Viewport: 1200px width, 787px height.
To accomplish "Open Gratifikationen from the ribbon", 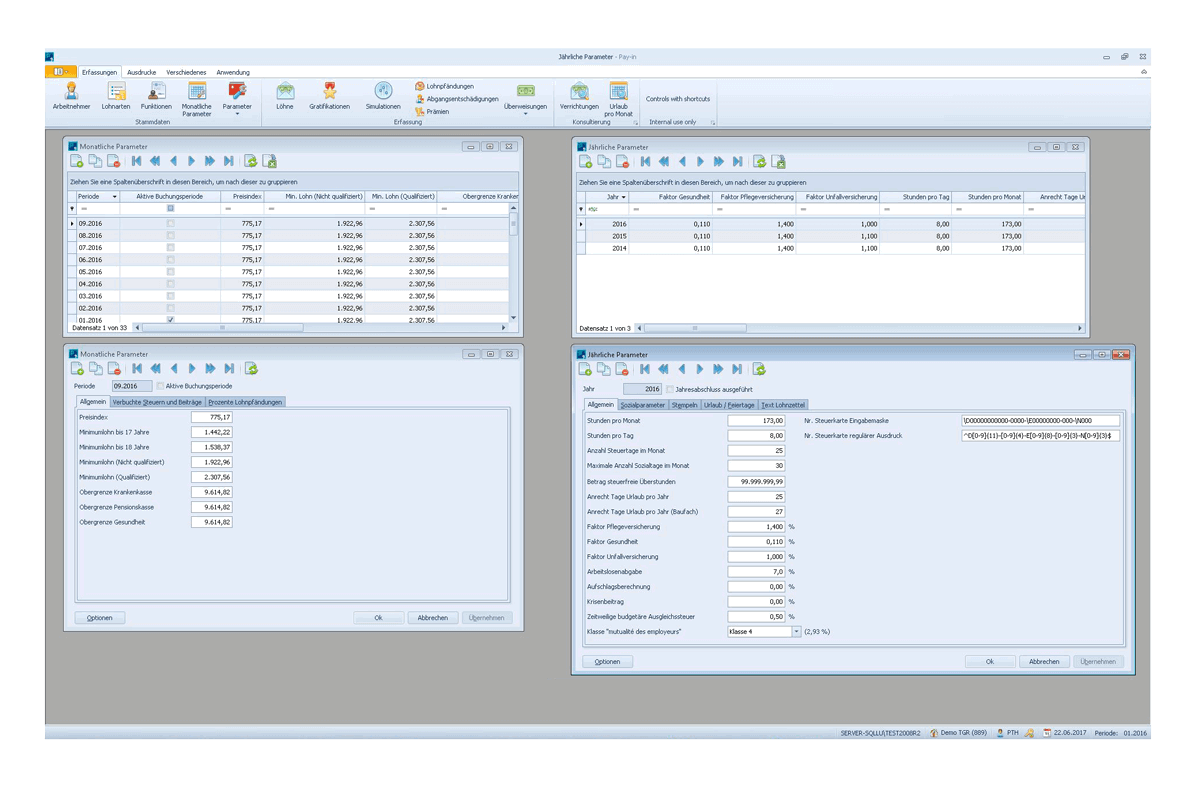I will coord(329,98).
